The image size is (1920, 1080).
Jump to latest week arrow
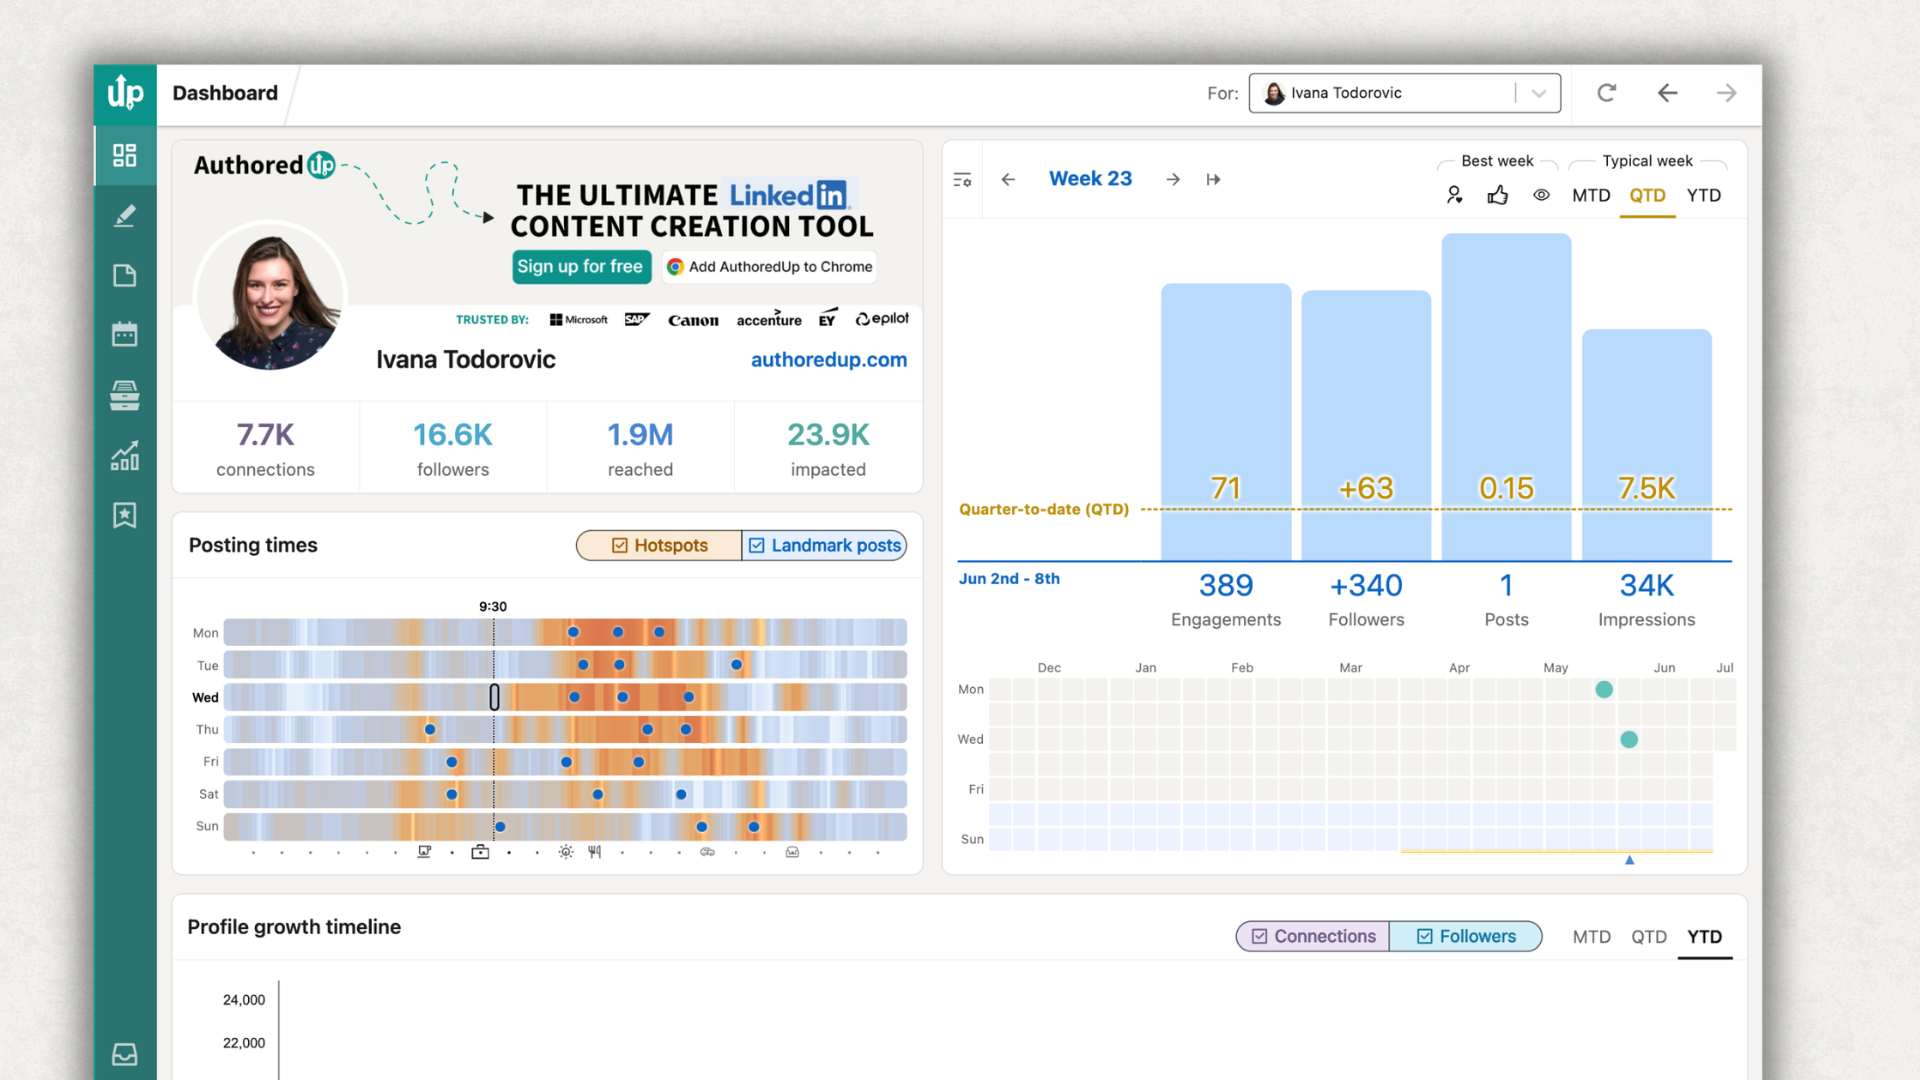(1213, 179)
